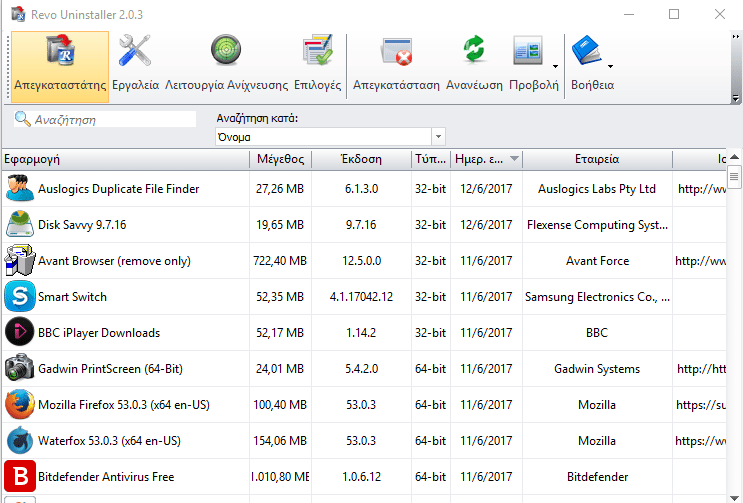Screen dimensions: 743x503
Task: Click BBC iPlayer Downloads name
Action: pyautogui.click(x=99, y=333)
